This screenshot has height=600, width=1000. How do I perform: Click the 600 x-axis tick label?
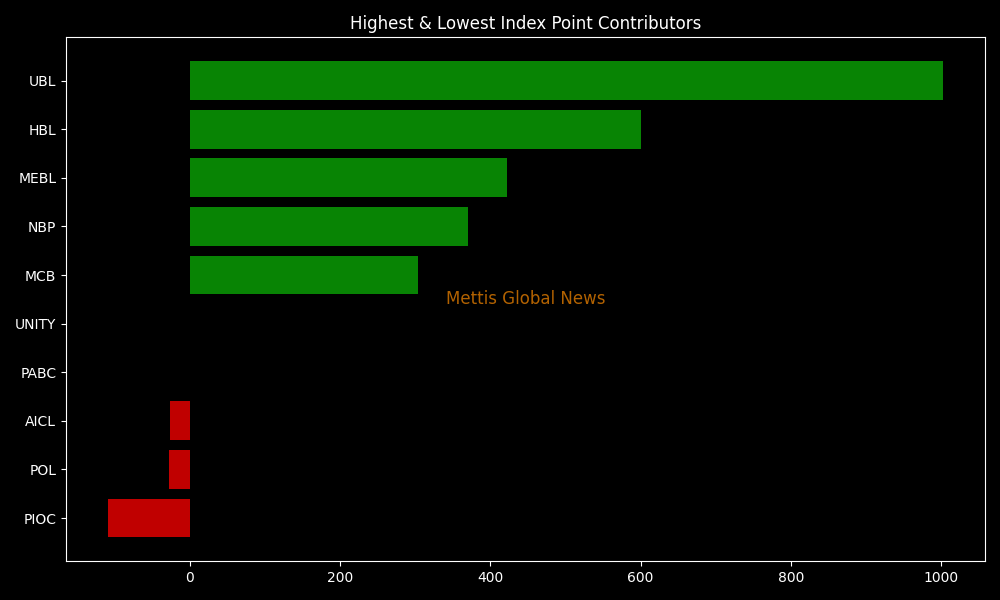640,577
